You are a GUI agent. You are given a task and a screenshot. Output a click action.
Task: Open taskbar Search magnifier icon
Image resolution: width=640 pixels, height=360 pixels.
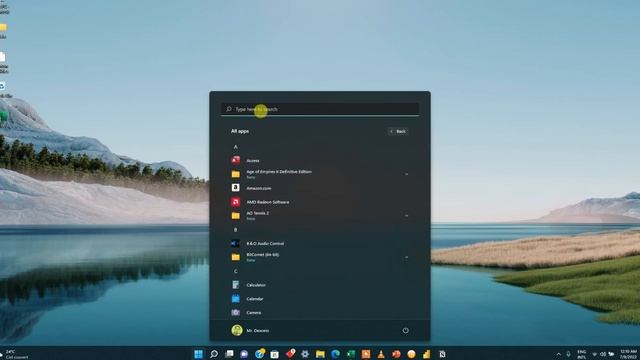coord(214,354)
